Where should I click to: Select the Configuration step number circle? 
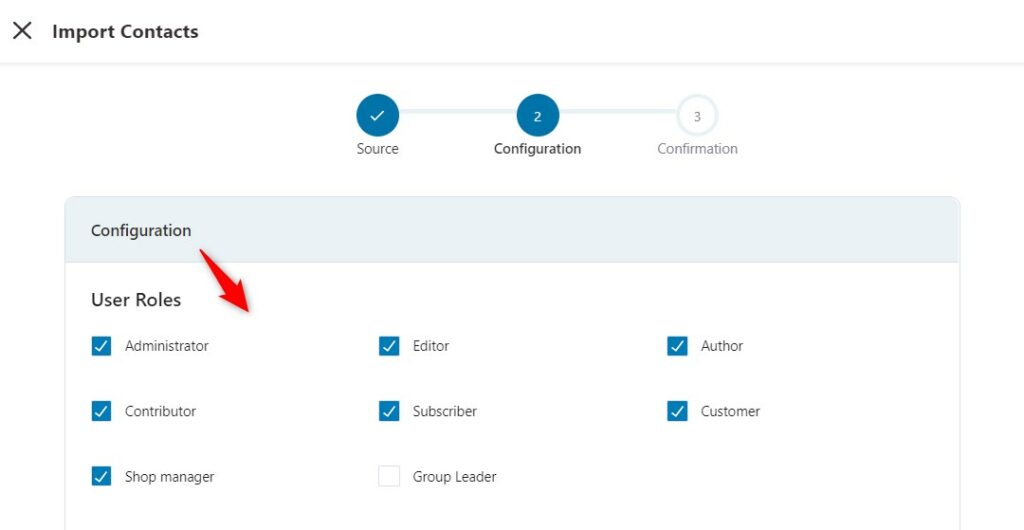point(537,116)
